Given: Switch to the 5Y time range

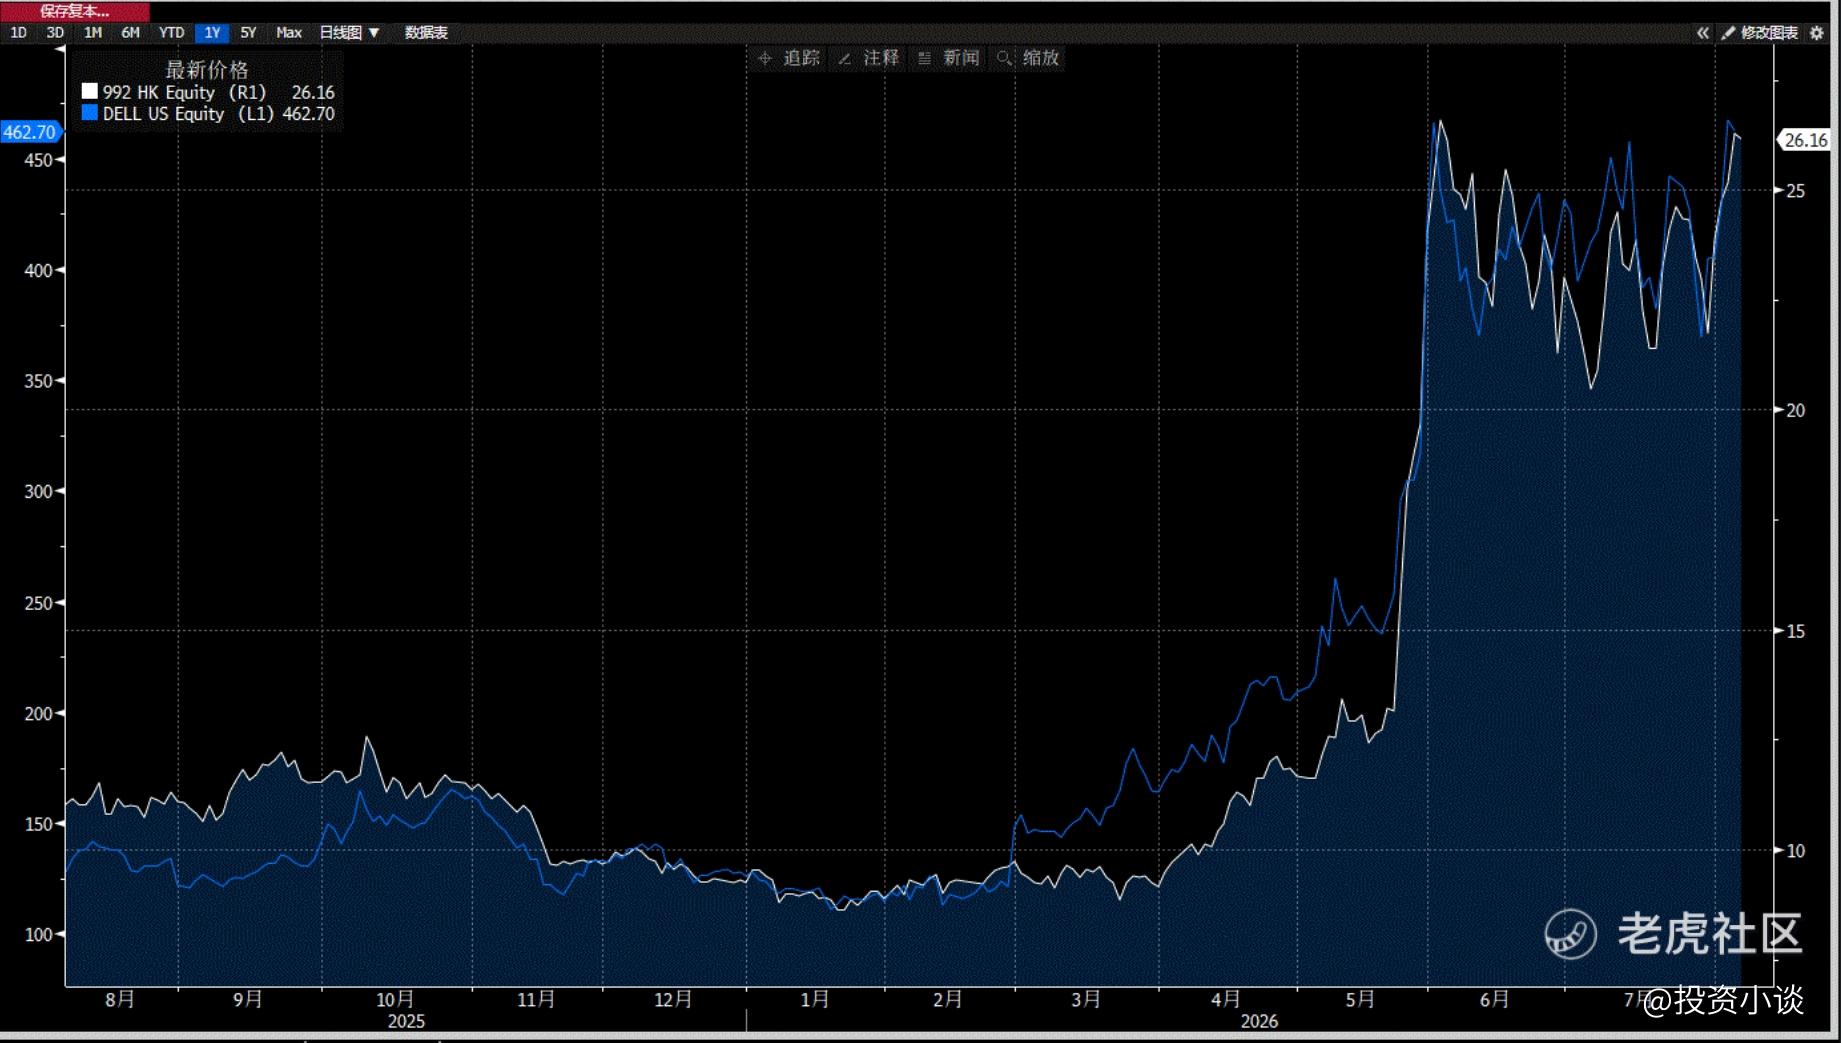Looking at the screenshot, I should coord(248,33).
